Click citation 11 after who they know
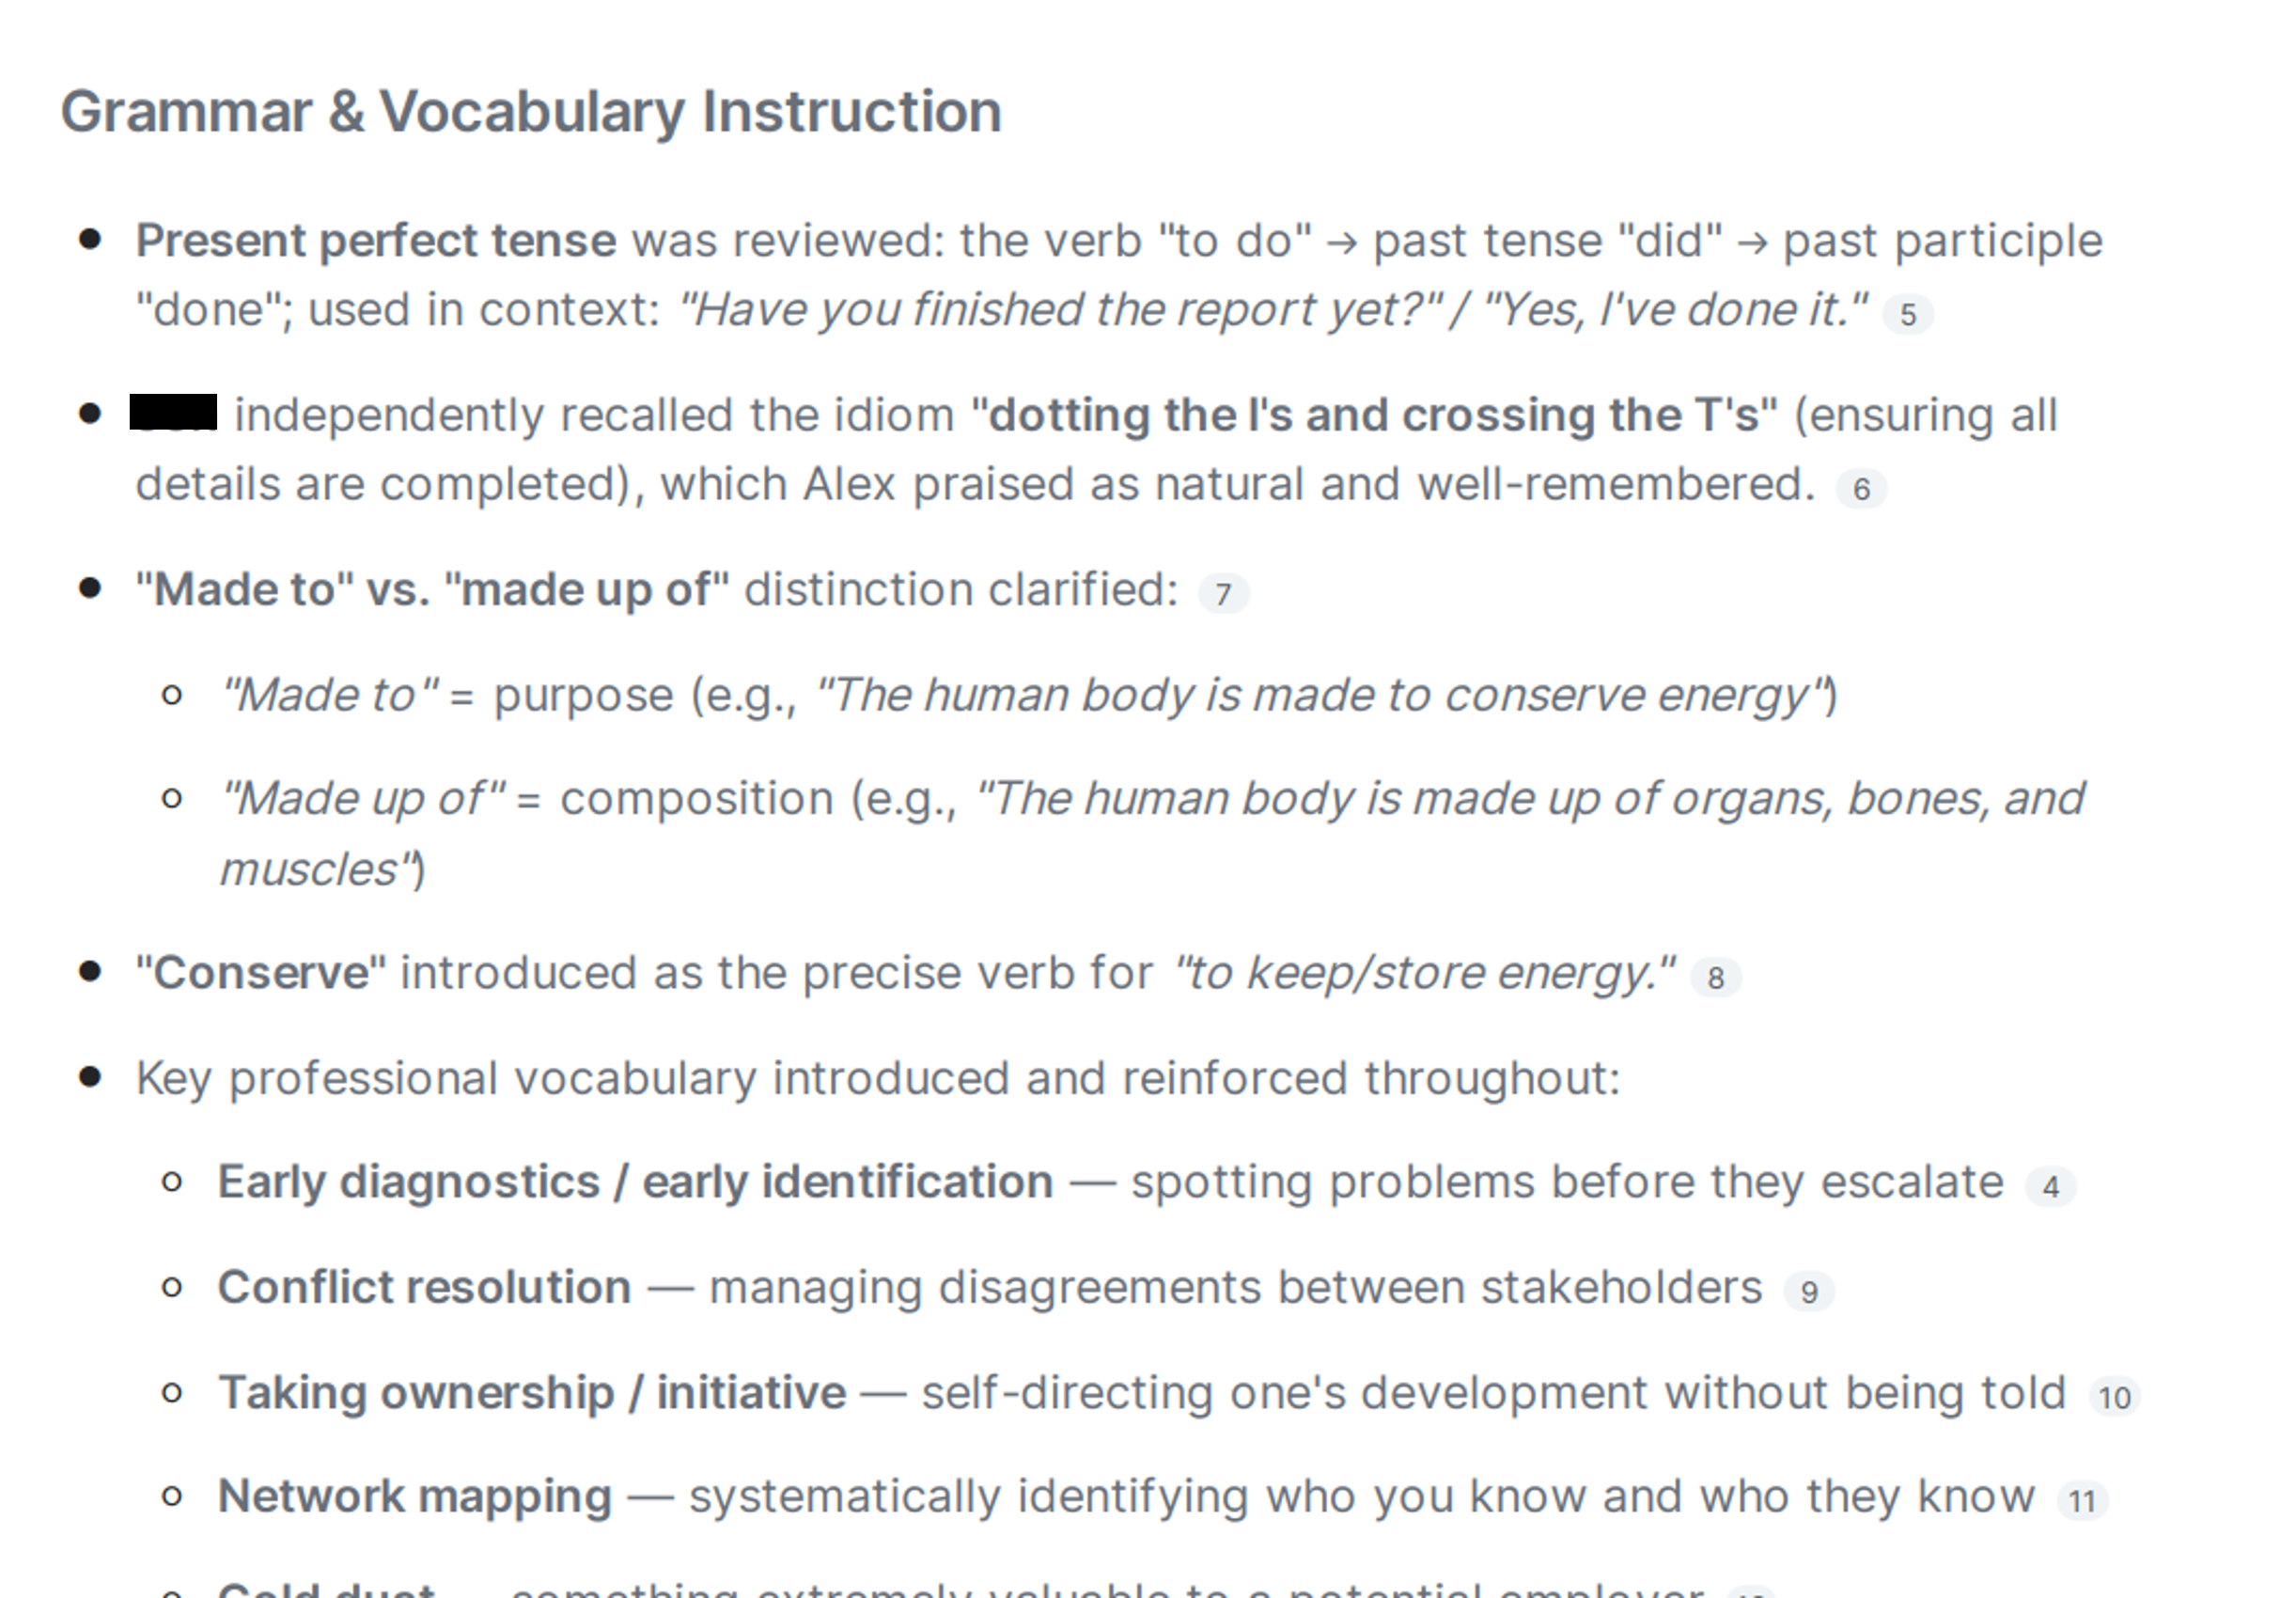The height and width of the screenshot is (1598, 2296). [x=2082, y=1501]
